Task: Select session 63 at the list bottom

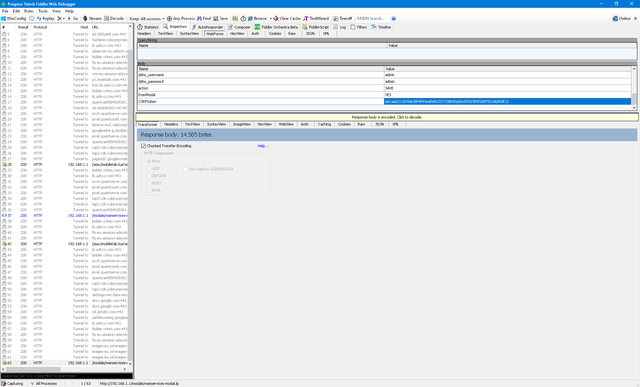Action: coord(65,363)
